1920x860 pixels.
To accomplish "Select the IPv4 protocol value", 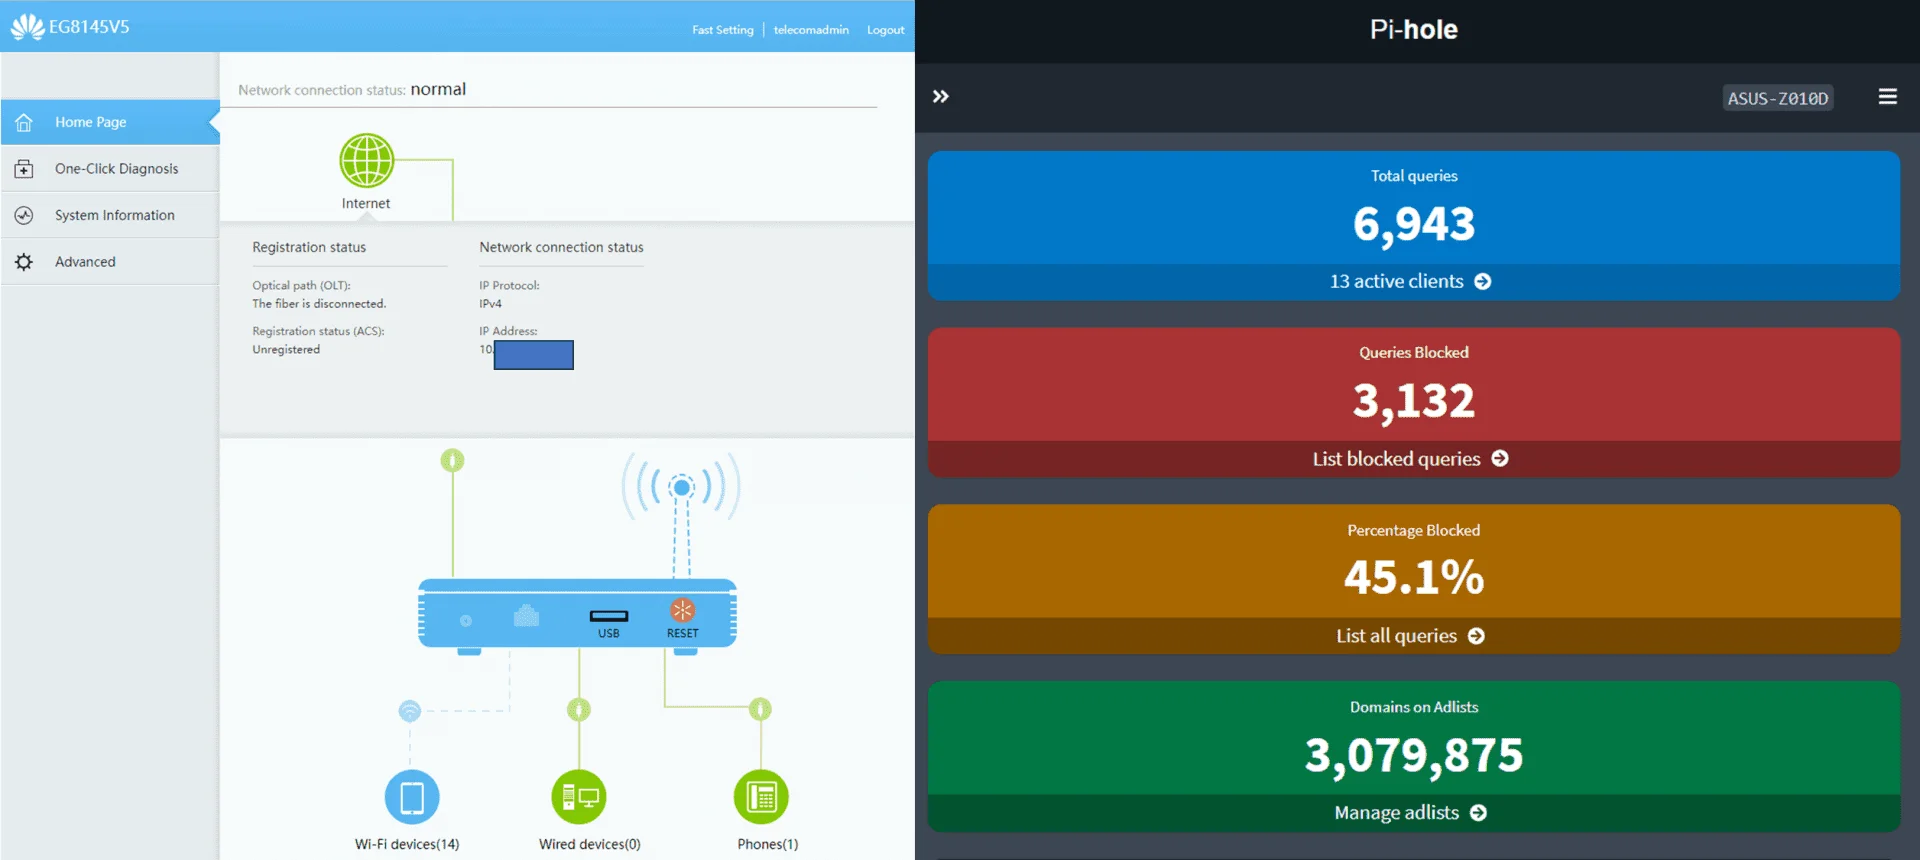I will (x=490, y=304).
